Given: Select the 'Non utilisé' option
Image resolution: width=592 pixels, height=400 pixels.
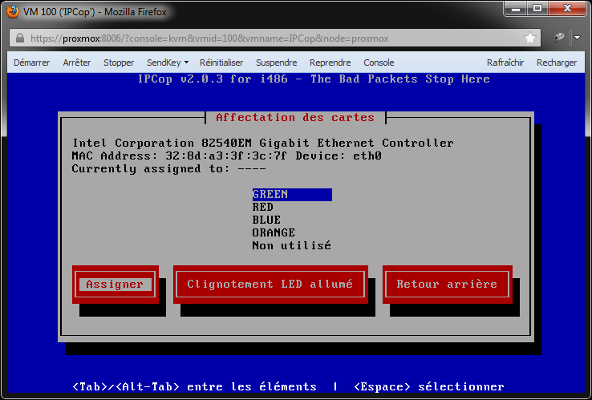Looking at the screenshot, I should pyautogui.click(x=291, y=246).
